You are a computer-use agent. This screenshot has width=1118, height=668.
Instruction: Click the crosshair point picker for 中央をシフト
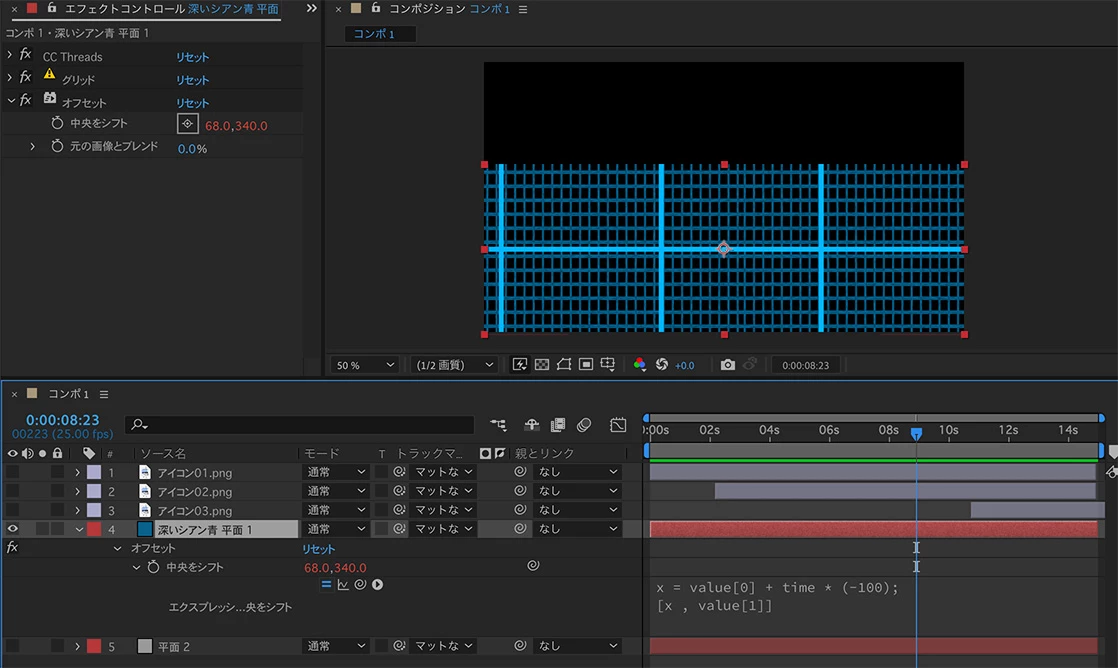point(188,124)
